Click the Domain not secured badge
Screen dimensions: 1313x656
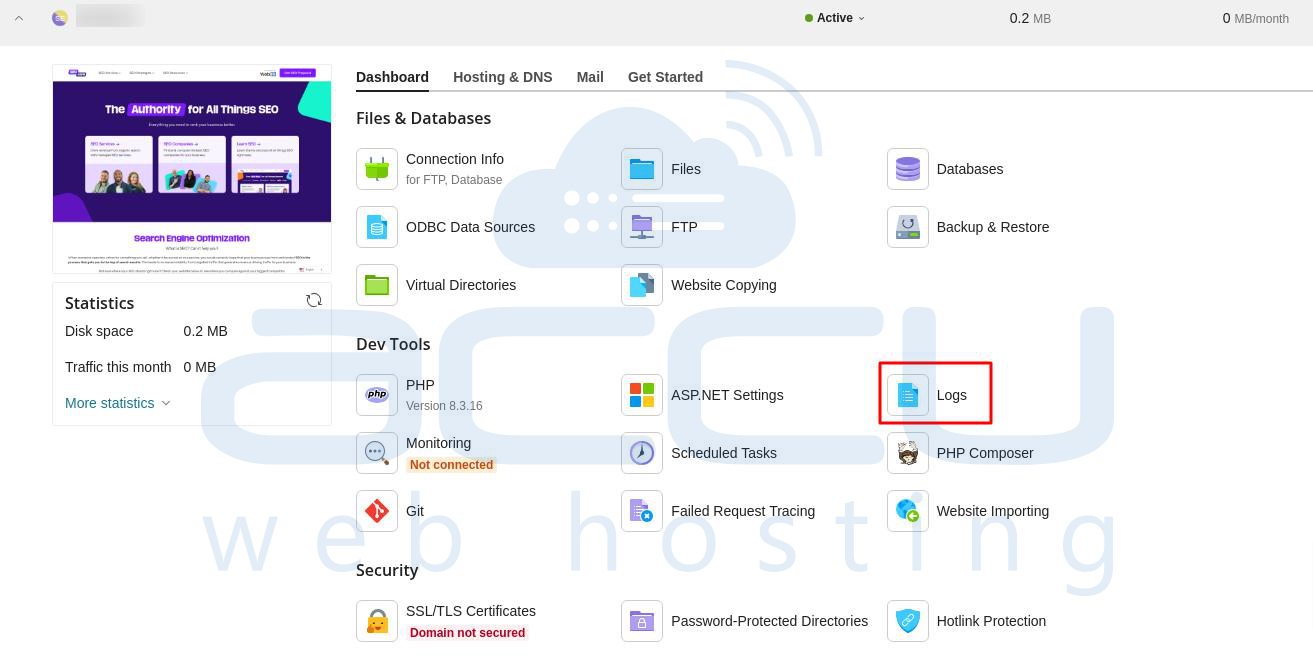point(467,633)
